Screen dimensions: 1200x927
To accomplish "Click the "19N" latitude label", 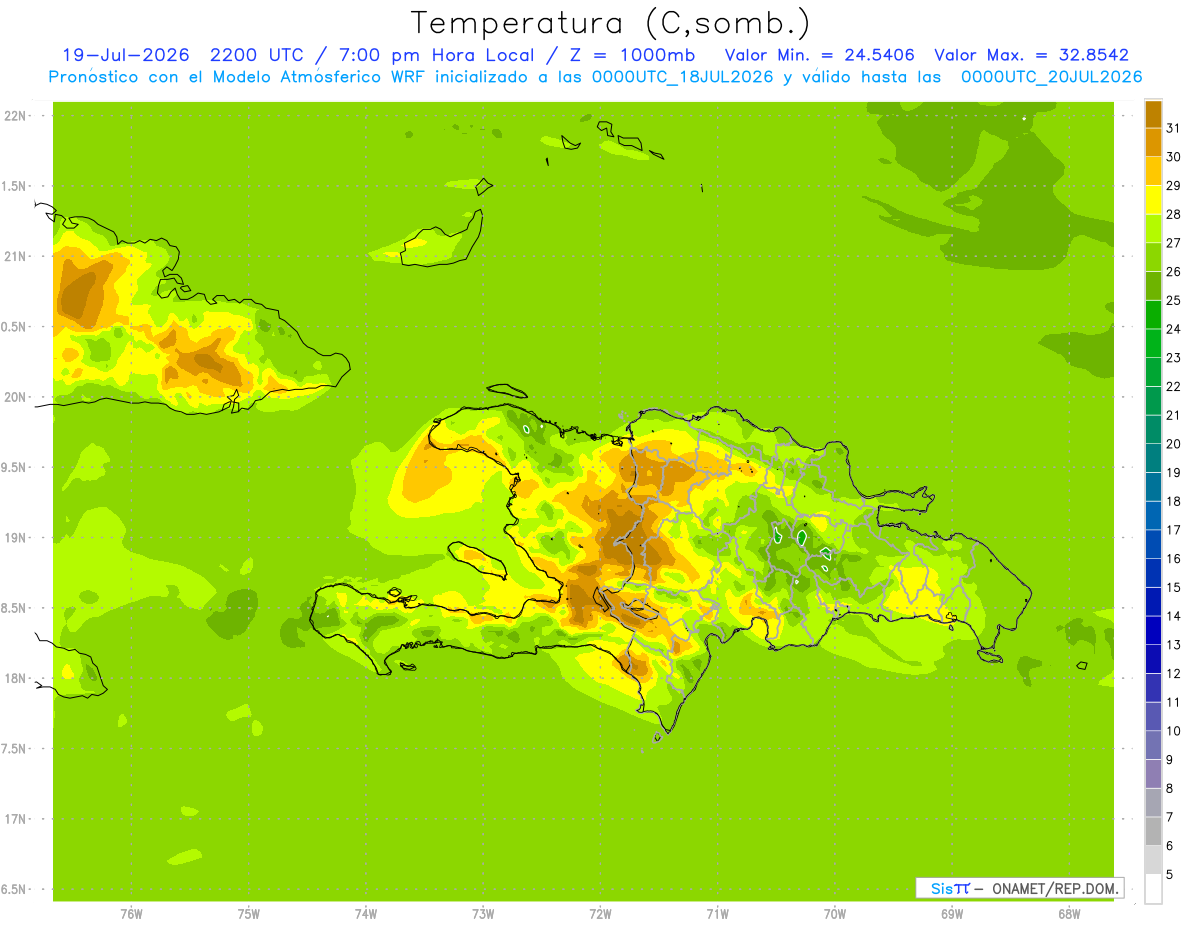I will coord(14,538).
